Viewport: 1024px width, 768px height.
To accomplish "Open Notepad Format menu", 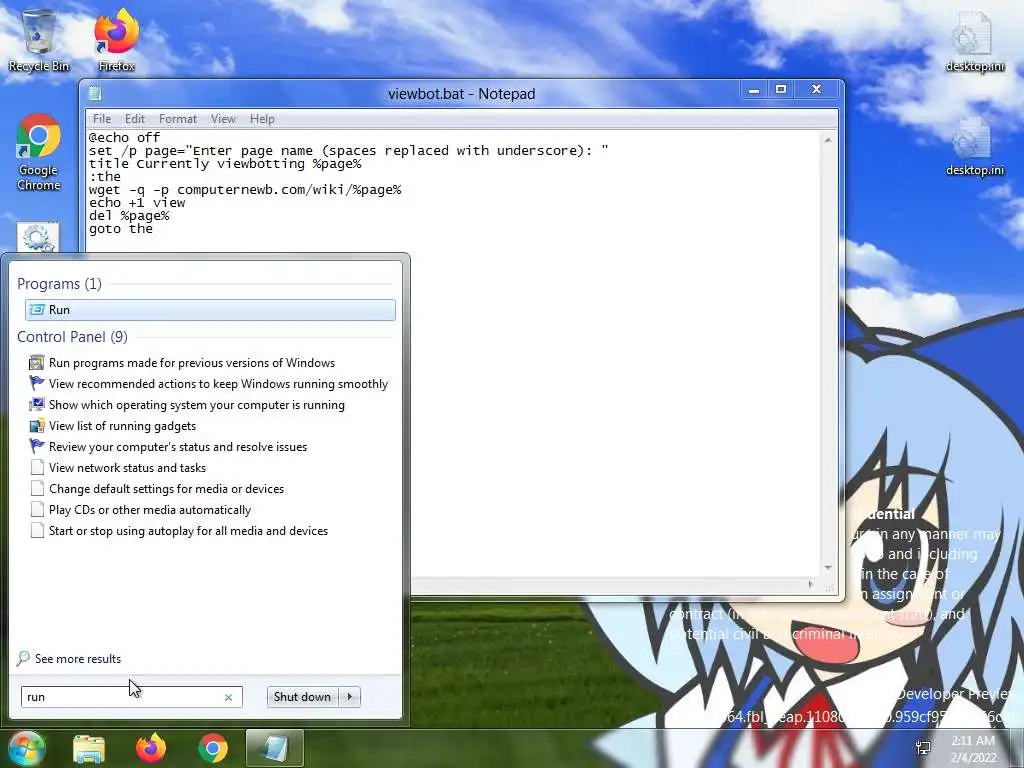I will tap(178, 119).
